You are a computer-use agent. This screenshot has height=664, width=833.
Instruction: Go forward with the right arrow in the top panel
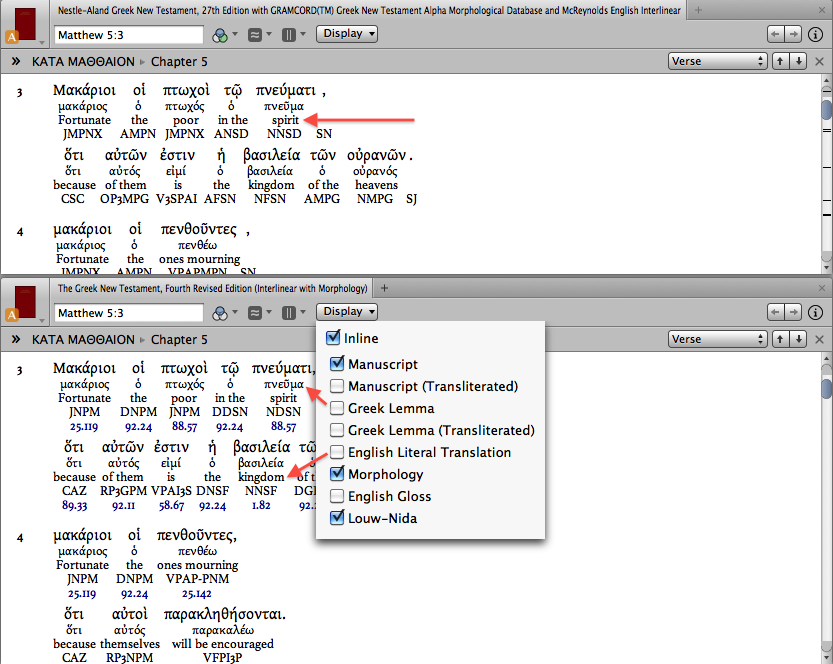point(793,35)
